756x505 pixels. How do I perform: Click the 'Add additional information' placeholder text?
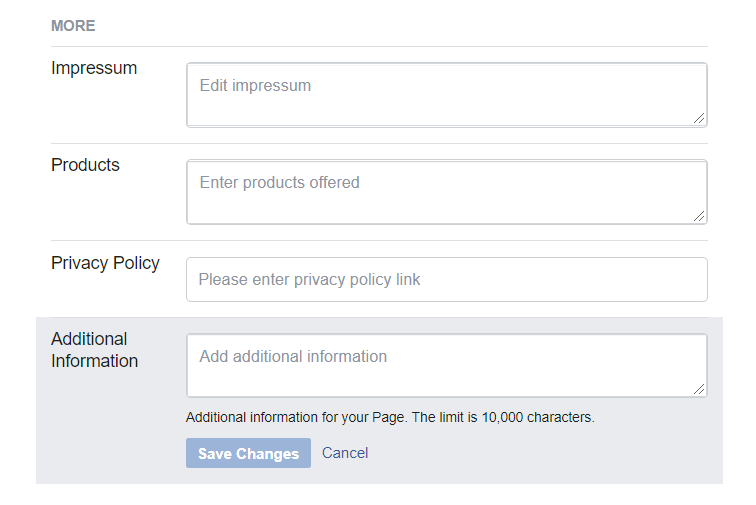pyautogui.click(x=293, y=356)
